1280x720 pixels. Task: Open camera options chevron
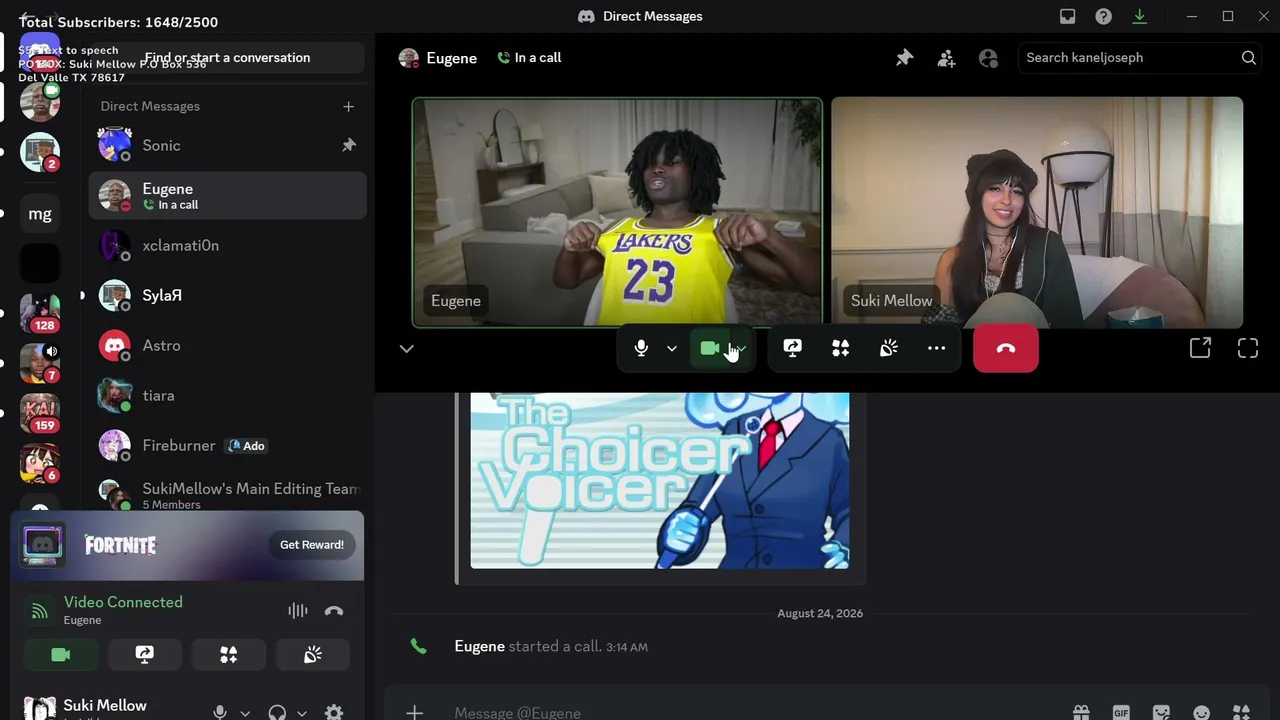(741, 348)
